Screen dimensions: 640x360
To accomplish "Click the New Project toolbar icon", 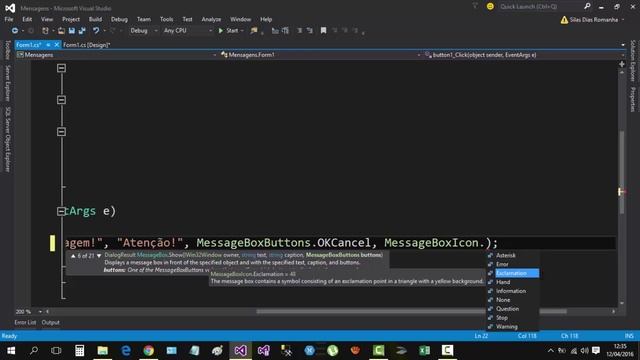I will point(45,31).
